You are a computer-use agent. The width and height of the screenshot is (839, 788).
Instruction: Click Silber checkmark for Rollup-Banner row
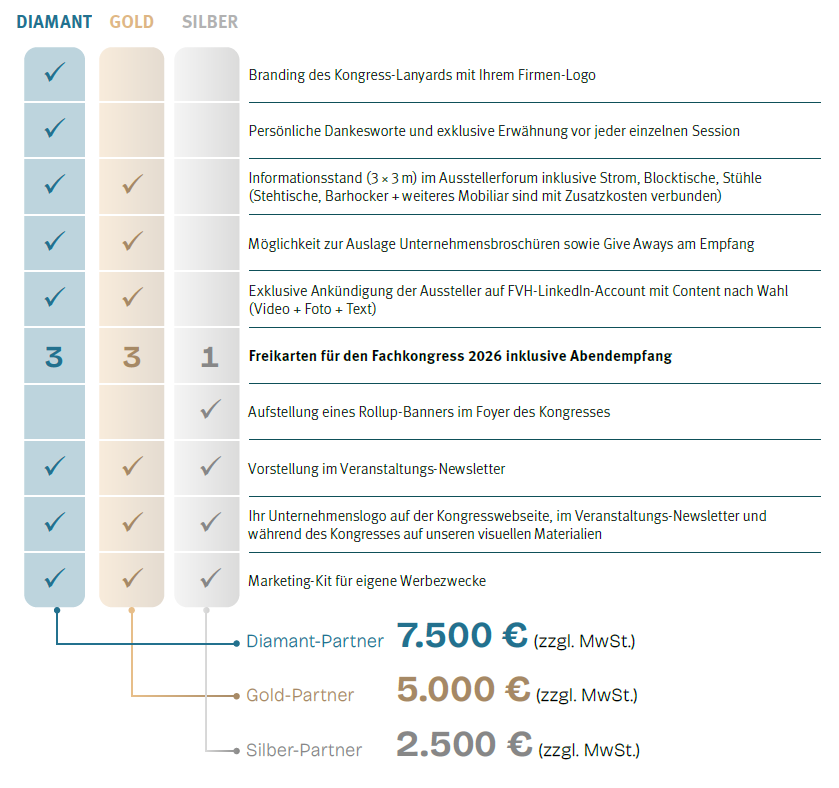[209, 409]
